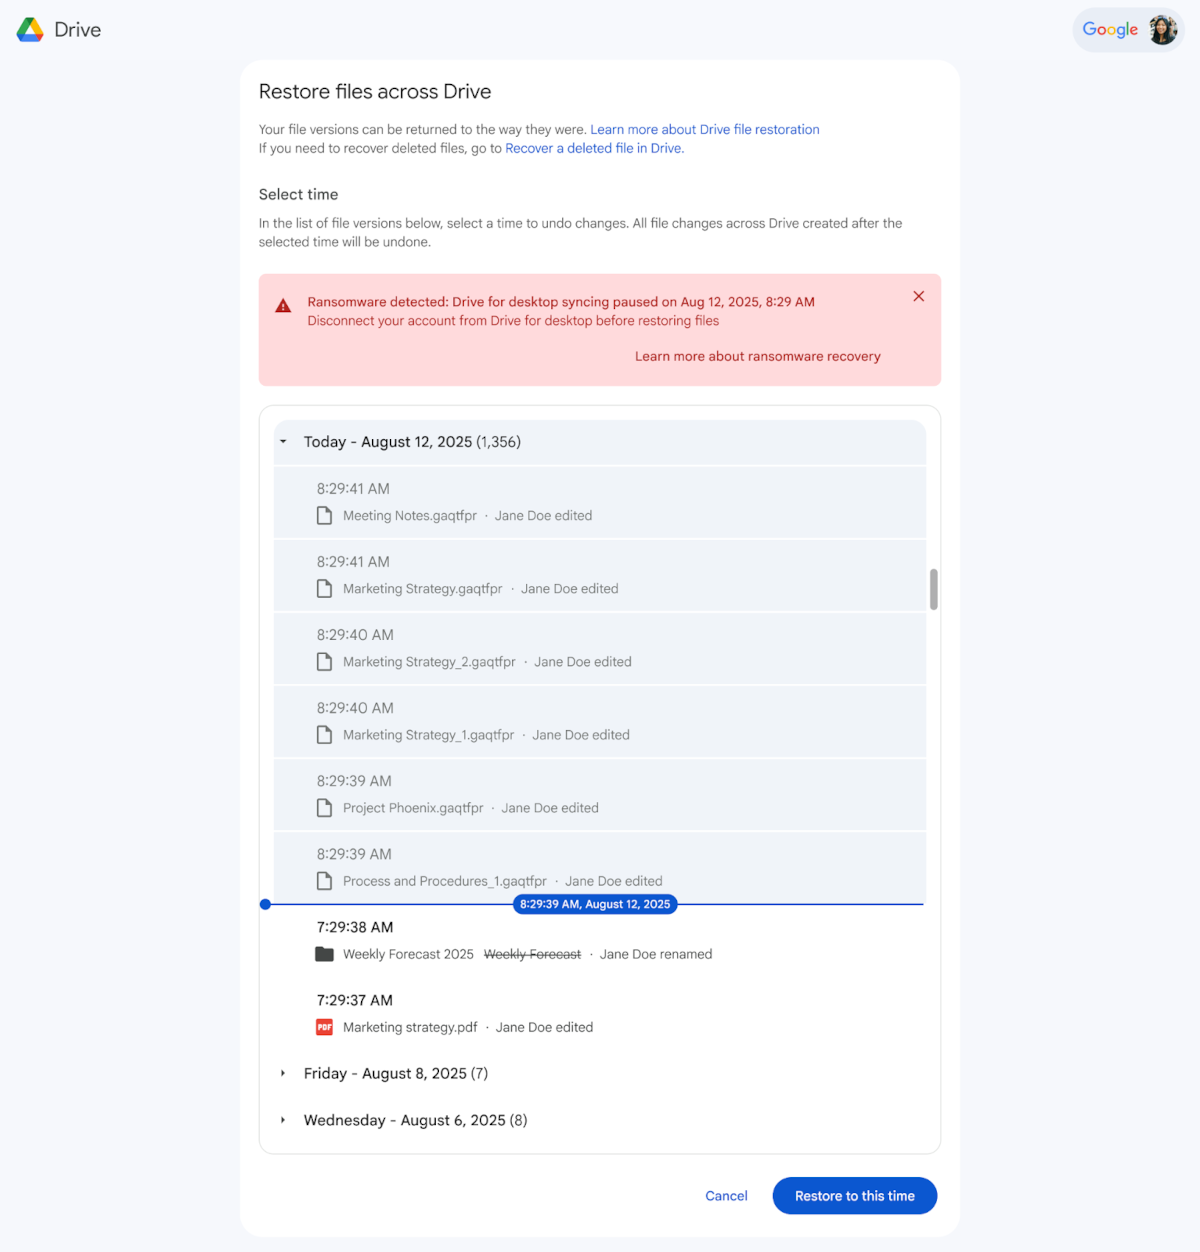Click the file icon beside Marketing Strategy_2.gaqtfpr
Viewport: 1200px width, 1252px height.
pos(324,661)
